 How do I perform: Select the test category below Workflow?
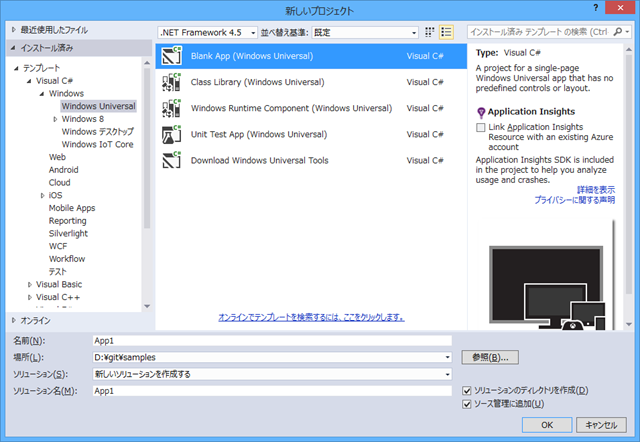pyautogui.click(x=58, y=271)
